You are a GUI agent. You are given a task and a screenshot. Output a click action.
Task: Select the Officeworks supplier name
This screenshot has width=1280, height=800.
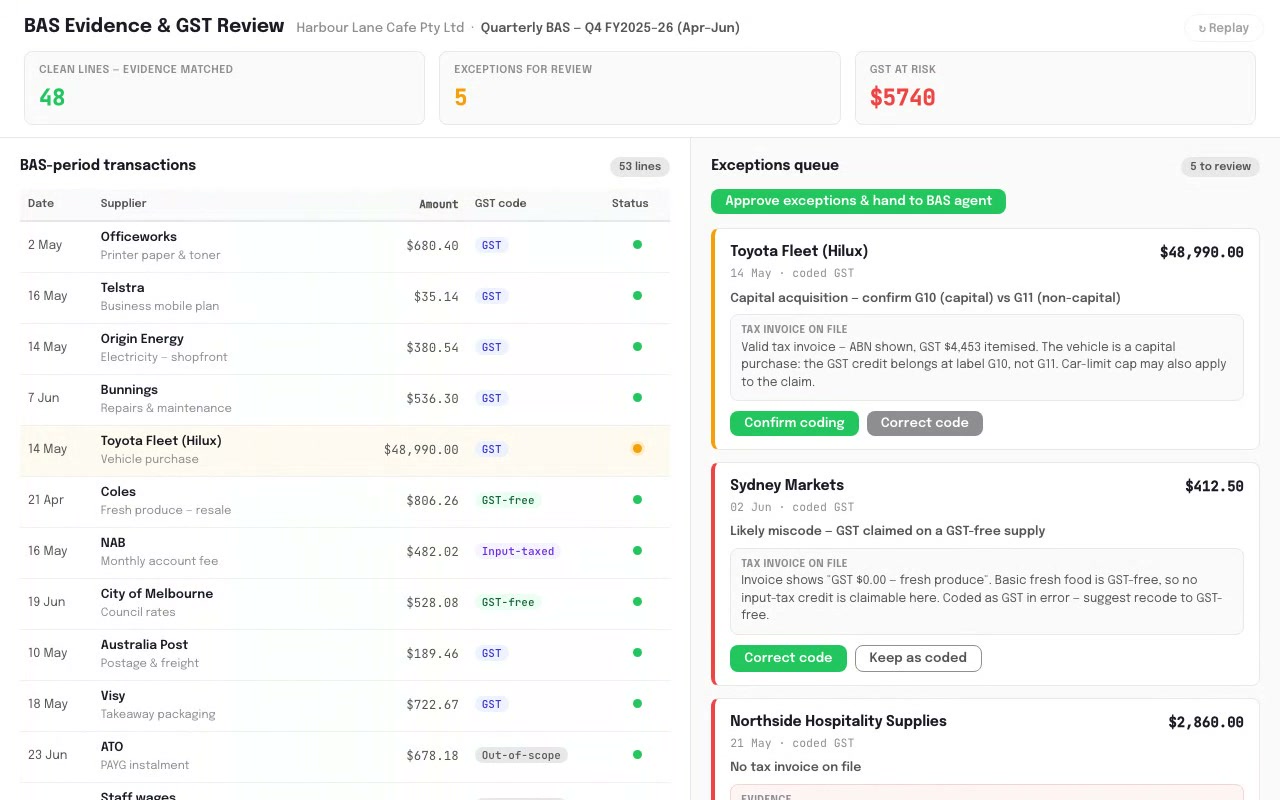139,237
